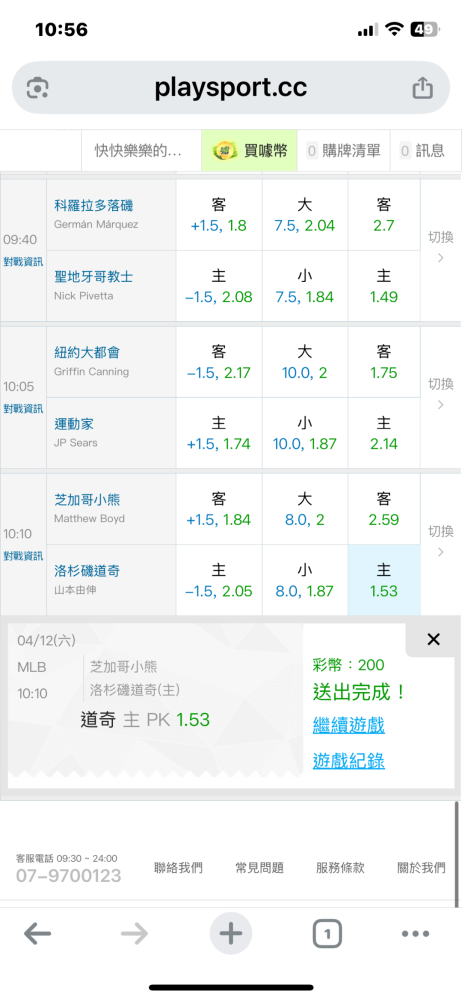Click the 遊戲紀錄 link

(348, 760)
